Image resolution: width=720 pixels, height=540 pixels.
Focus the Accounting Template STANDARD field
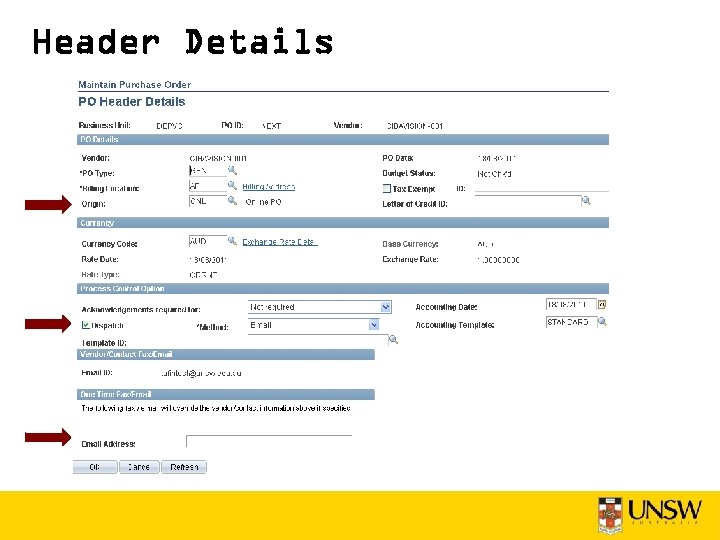tap(571, 322)
